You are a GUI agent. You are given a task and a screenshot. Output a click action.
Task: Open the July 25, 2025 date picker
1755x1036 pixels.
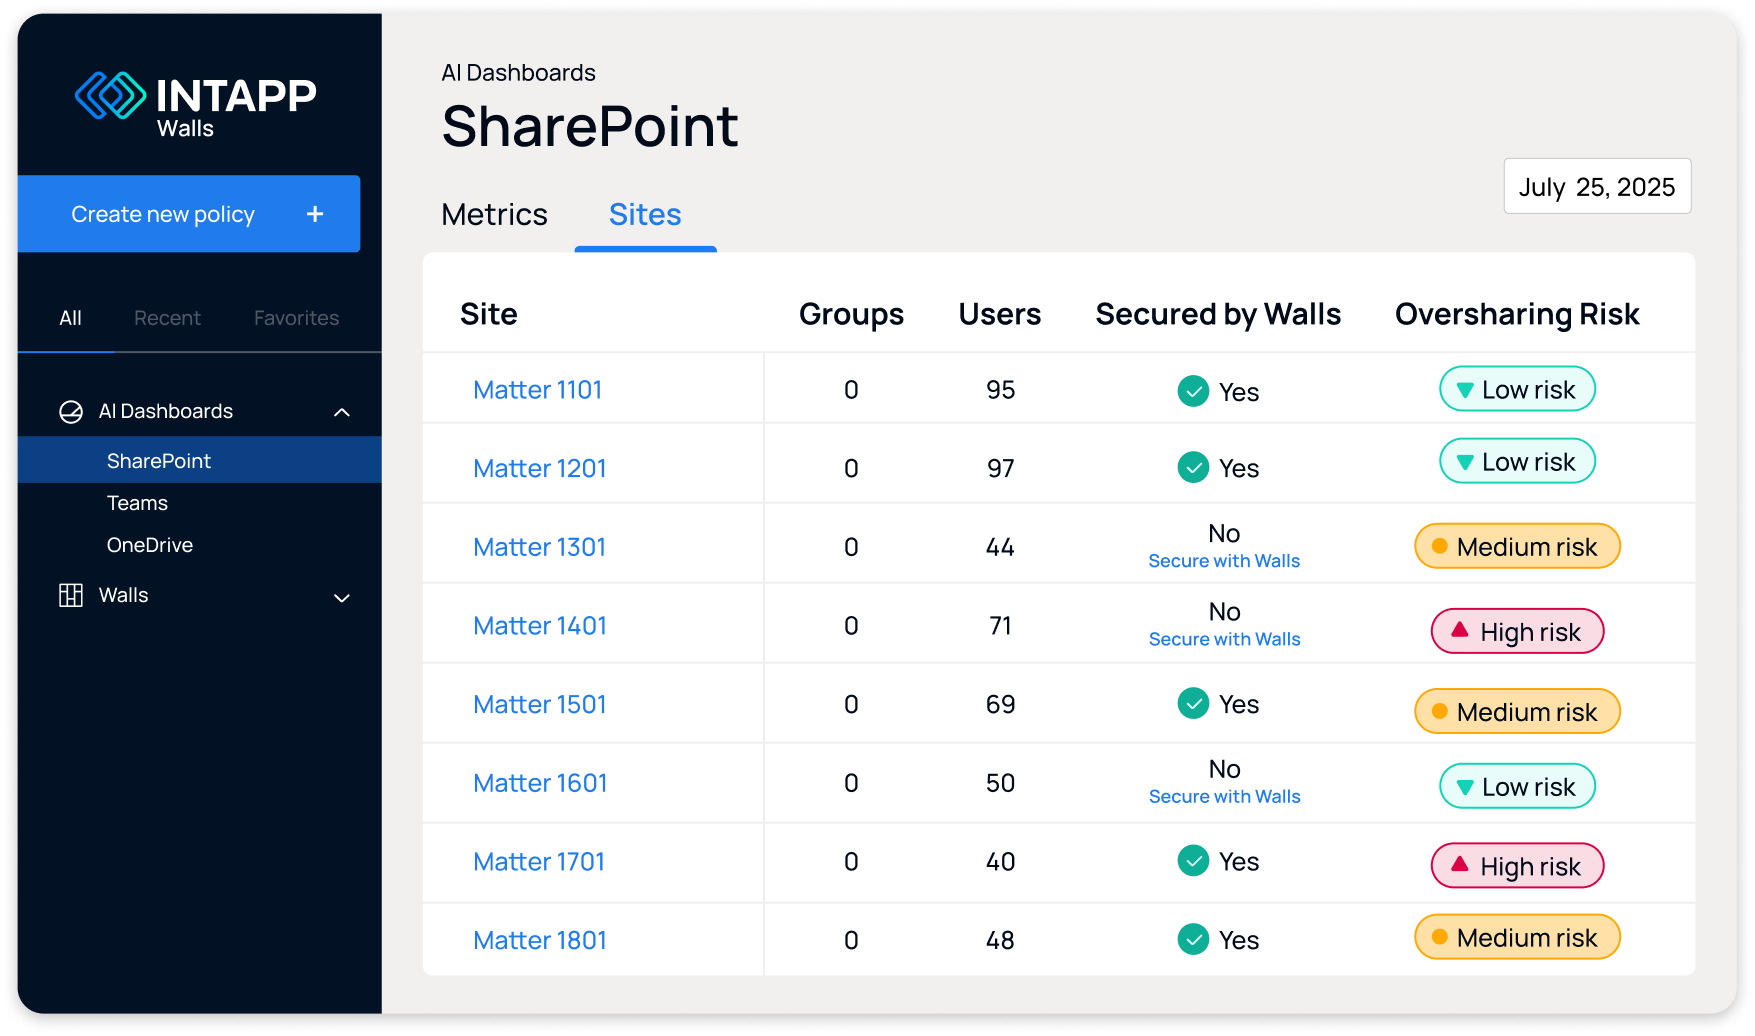click(1597, 187)
